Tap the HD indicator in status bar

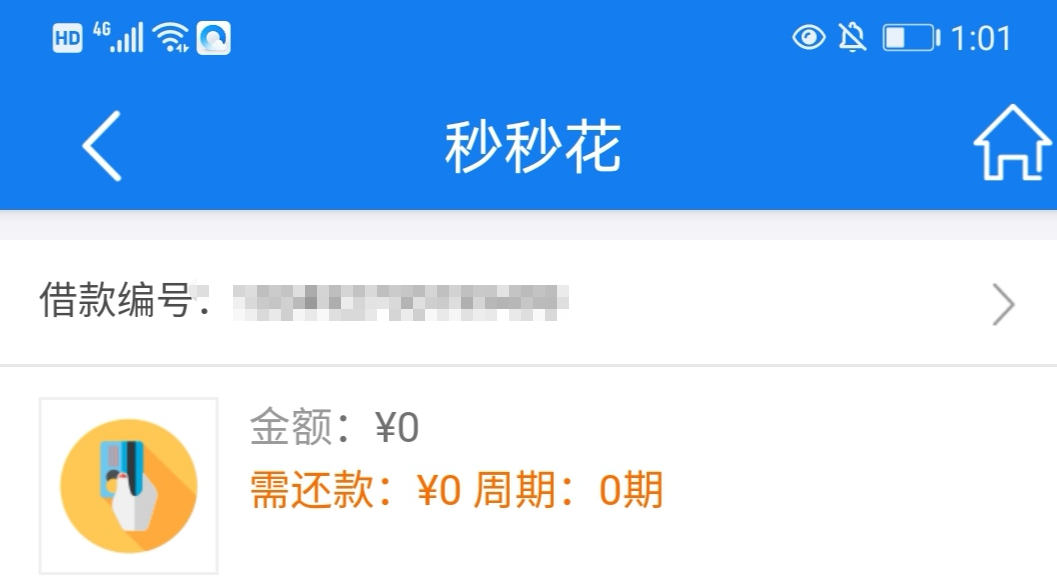67,38
